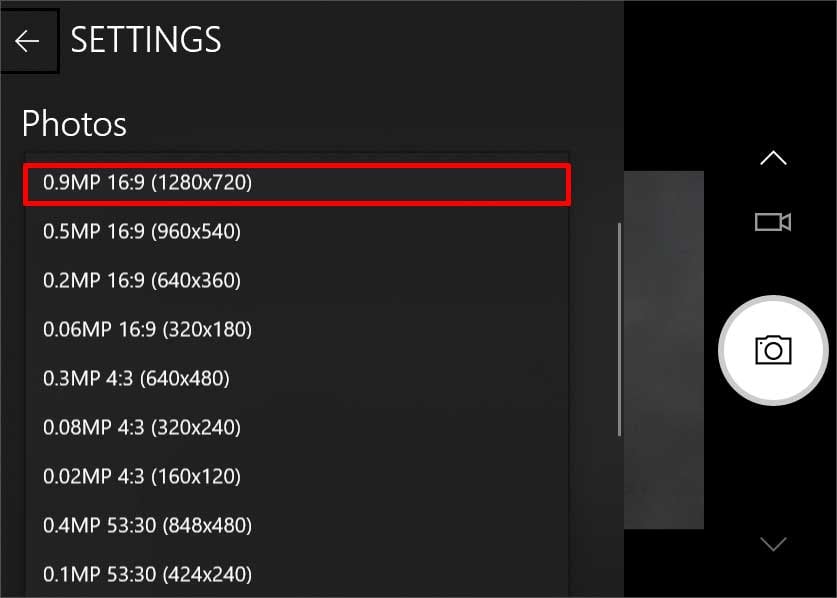Pick the 0.2MP 16:9 (640x360) option

(297, 280)
